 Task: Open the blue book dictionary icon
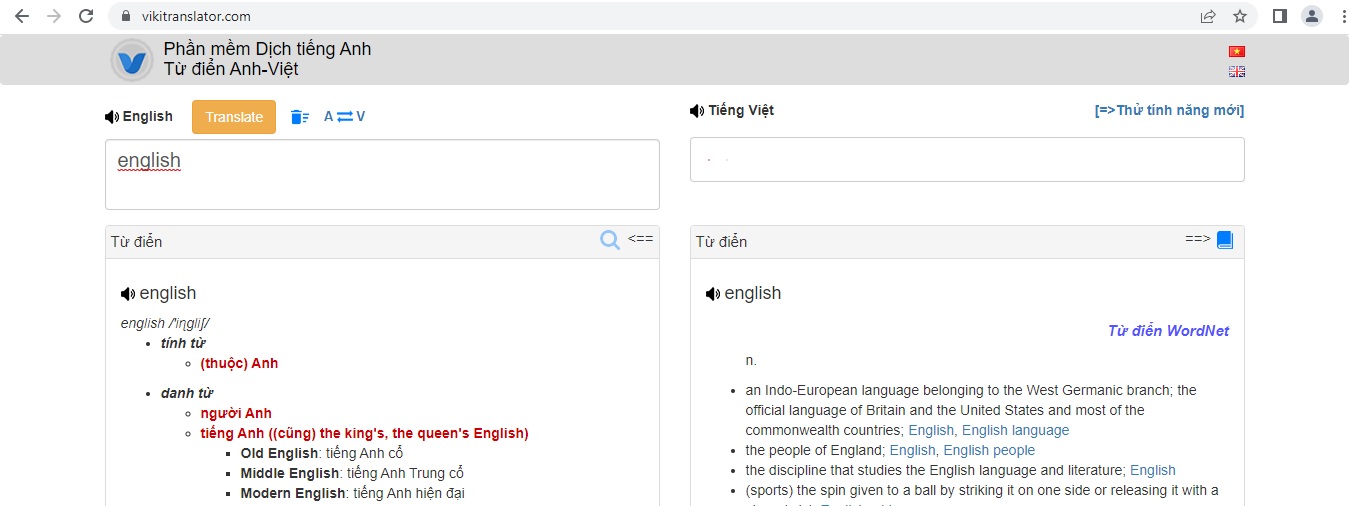1225,240
